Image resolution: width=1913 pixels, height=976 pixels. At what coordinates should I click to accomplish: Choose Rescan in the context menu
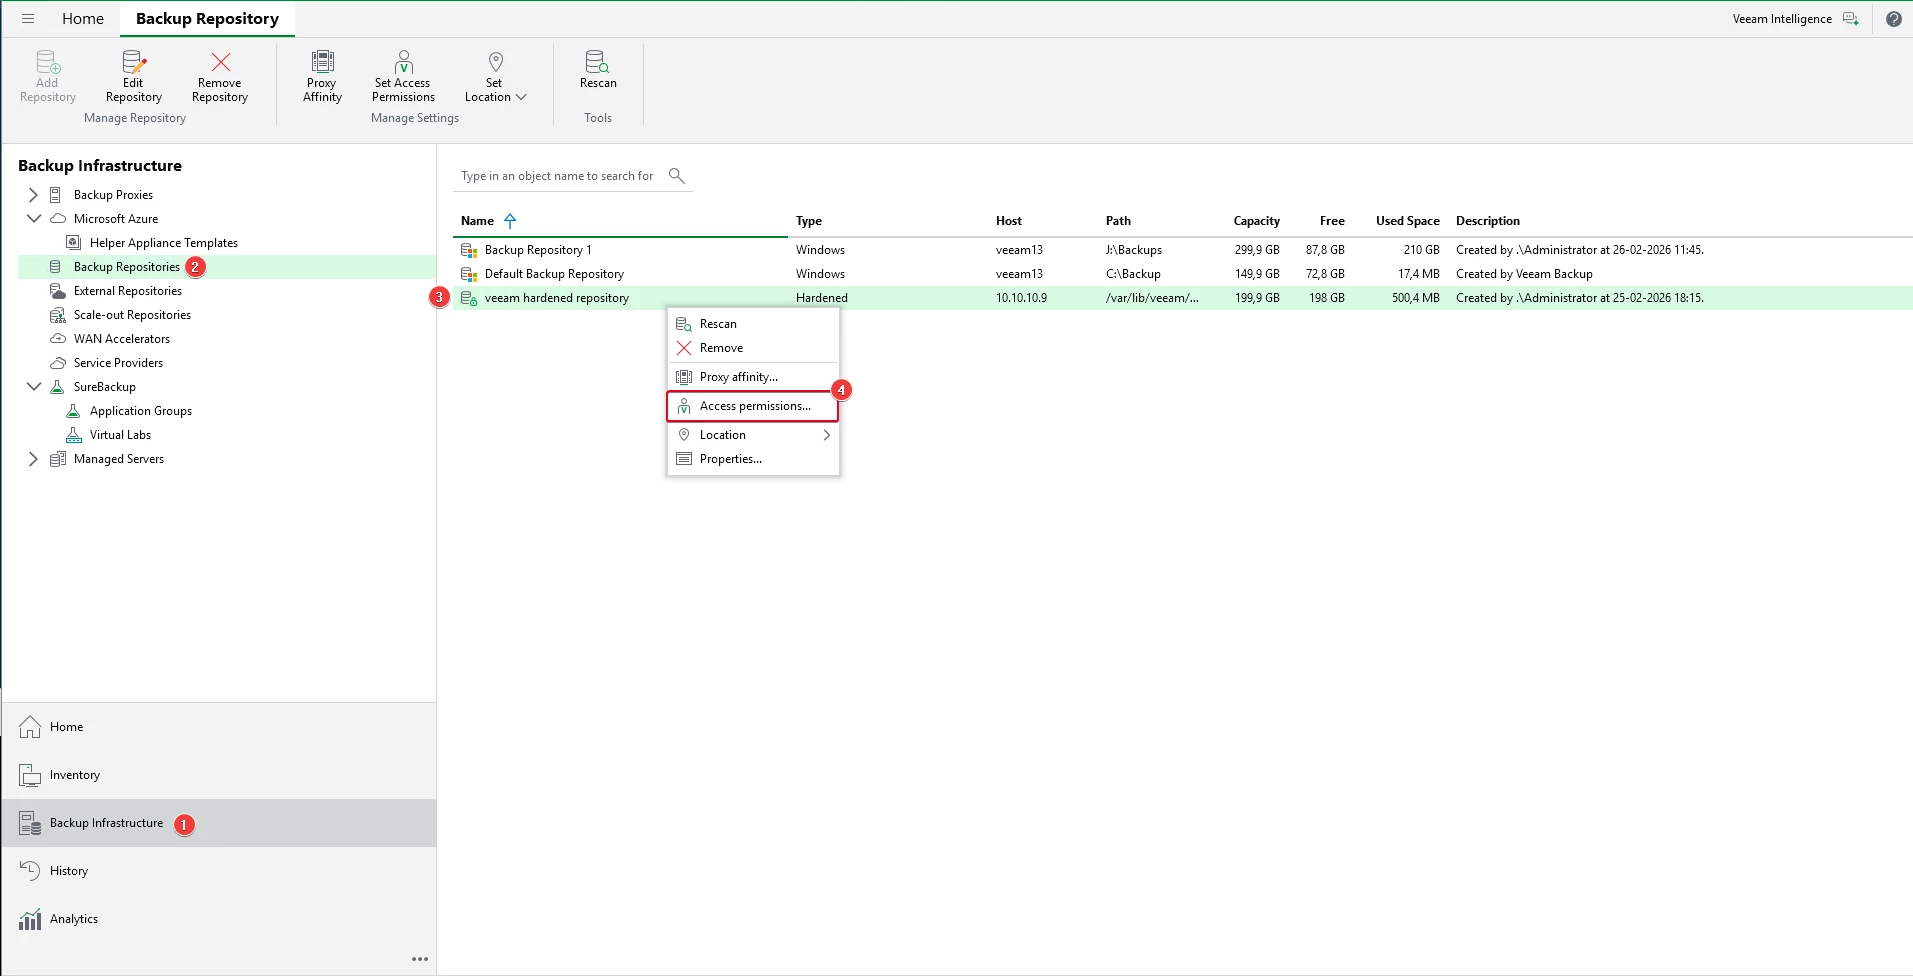point(753,324)
